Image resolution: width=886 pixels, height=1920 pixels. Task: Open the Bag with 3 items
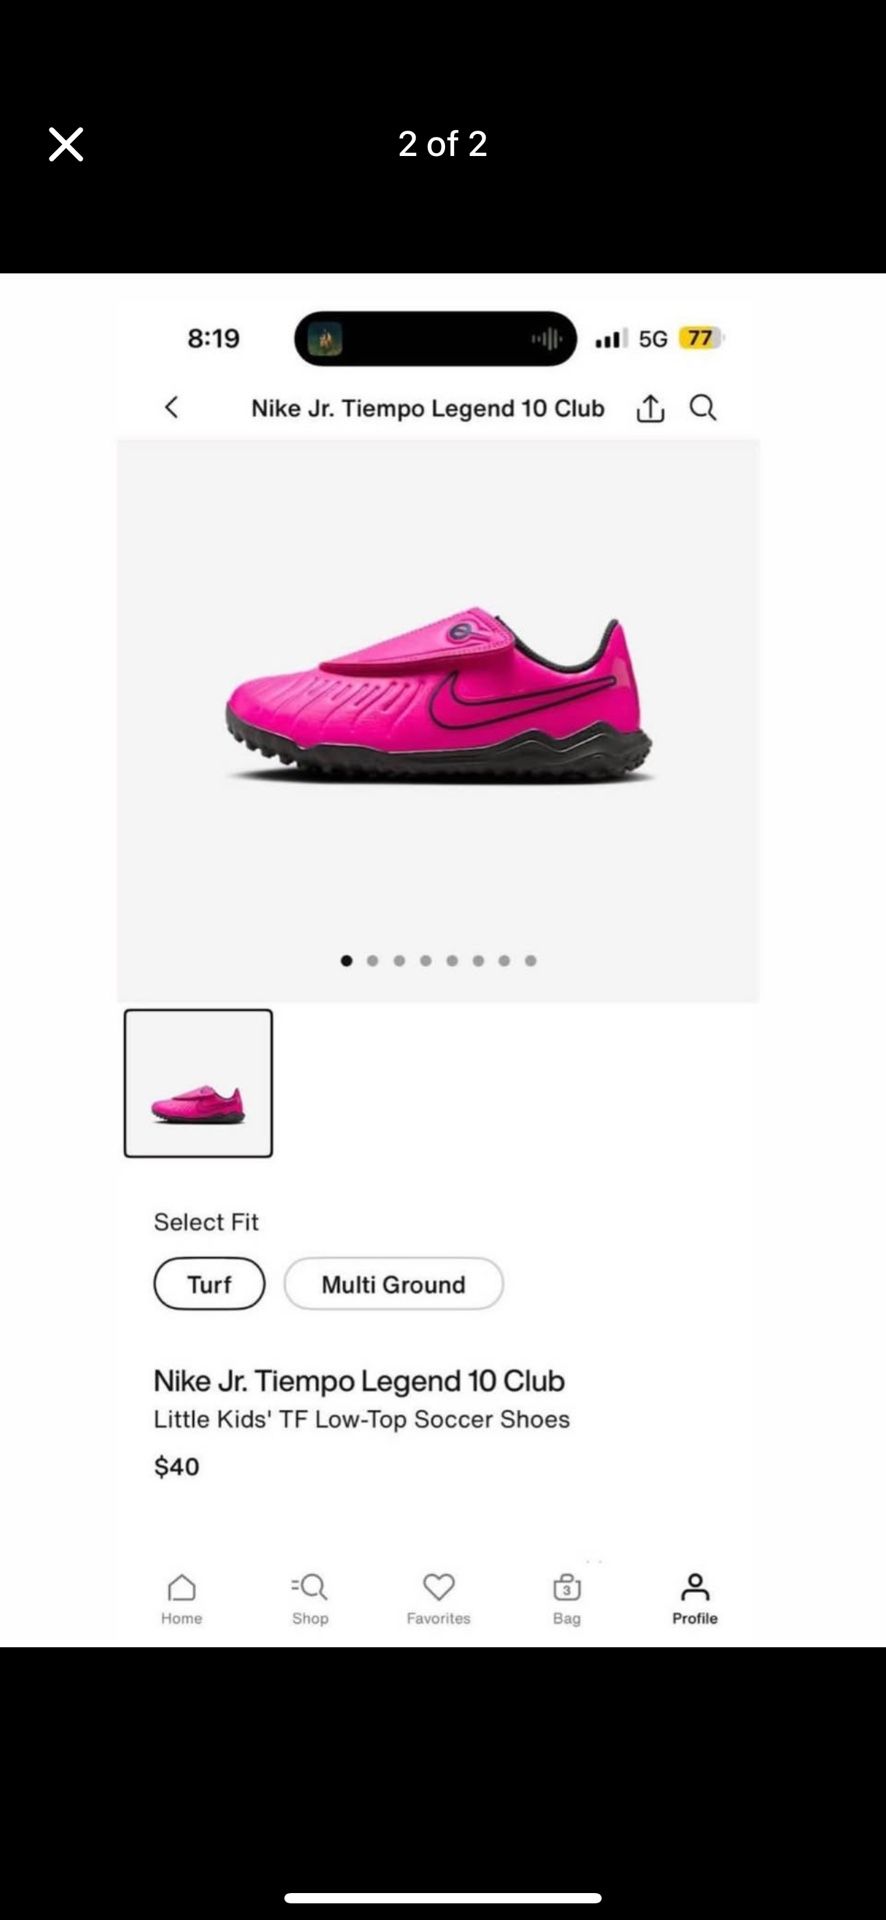[566, 1599]
